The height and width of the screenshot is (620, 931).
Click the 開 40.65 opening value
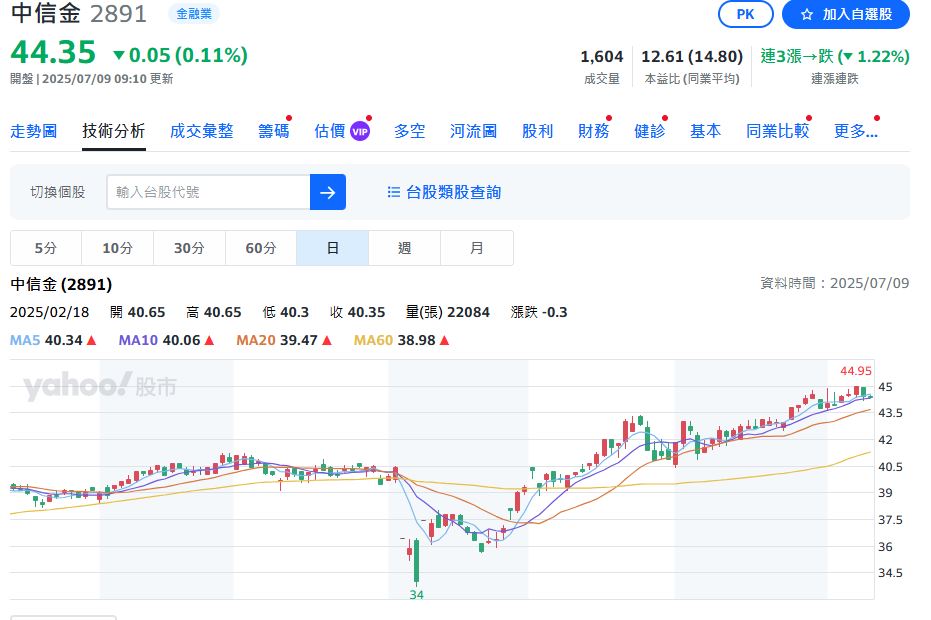click(x=138, y=312)
